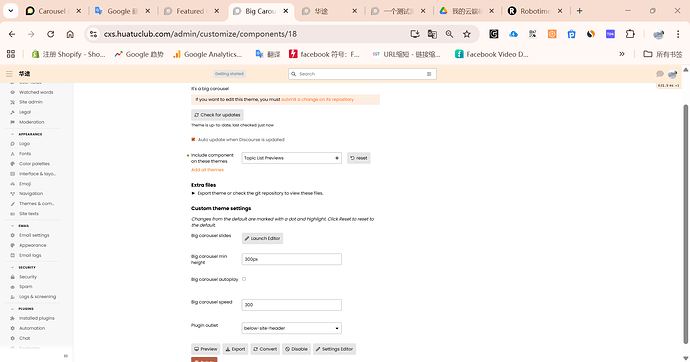The width and height of the screenshot is (690, 362).
Task: Open the Discourse sidebar hamburger menu
Action: tap(9, 74)
